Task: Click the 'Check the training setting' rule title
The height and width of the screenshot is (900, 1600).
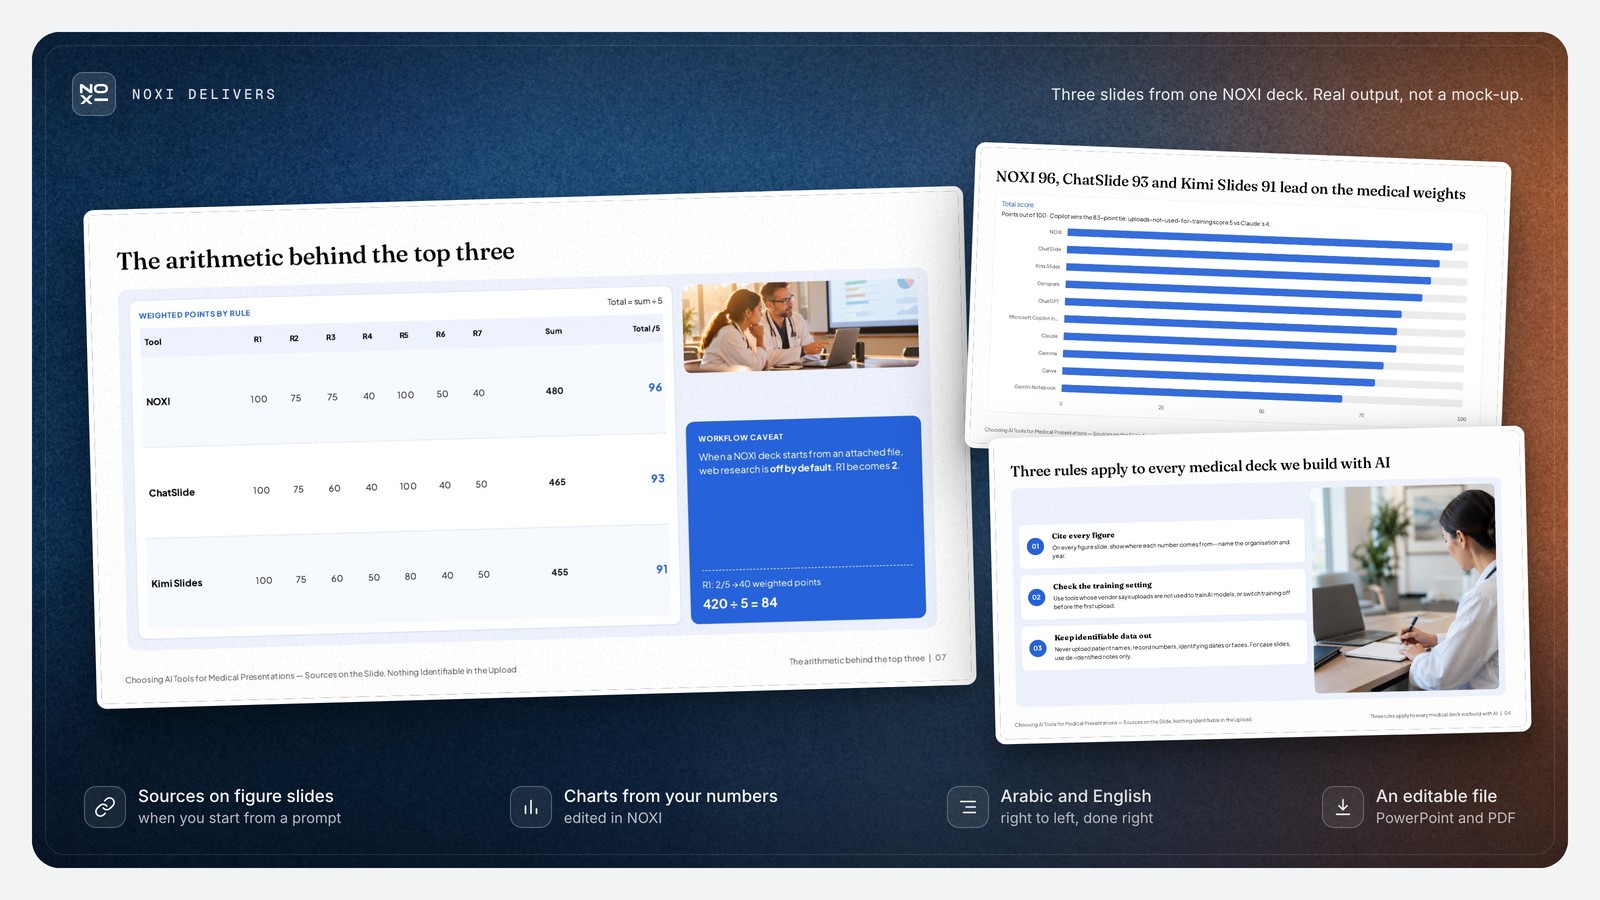Action: (1102, 586)
